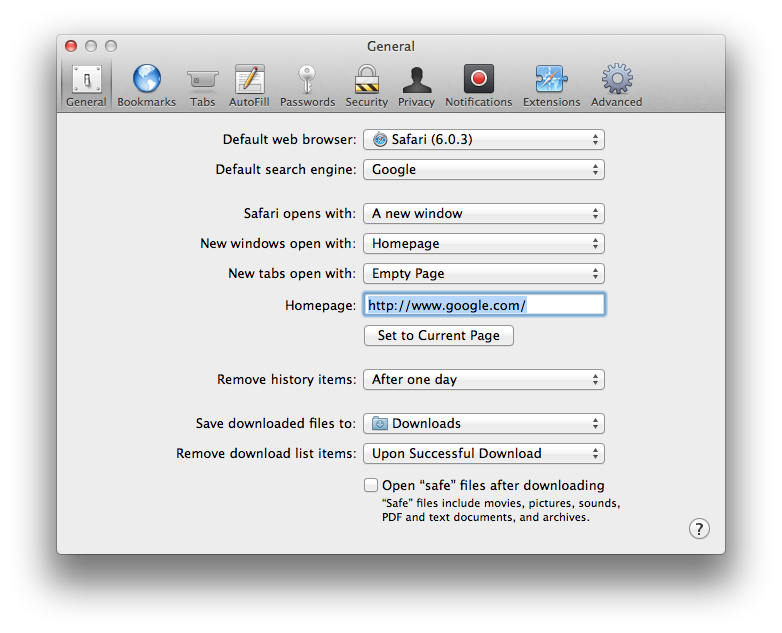The width and height of the screenshot is (782, 633).
Task: Open the Notifications red dot icon
Action: point(479,85)
